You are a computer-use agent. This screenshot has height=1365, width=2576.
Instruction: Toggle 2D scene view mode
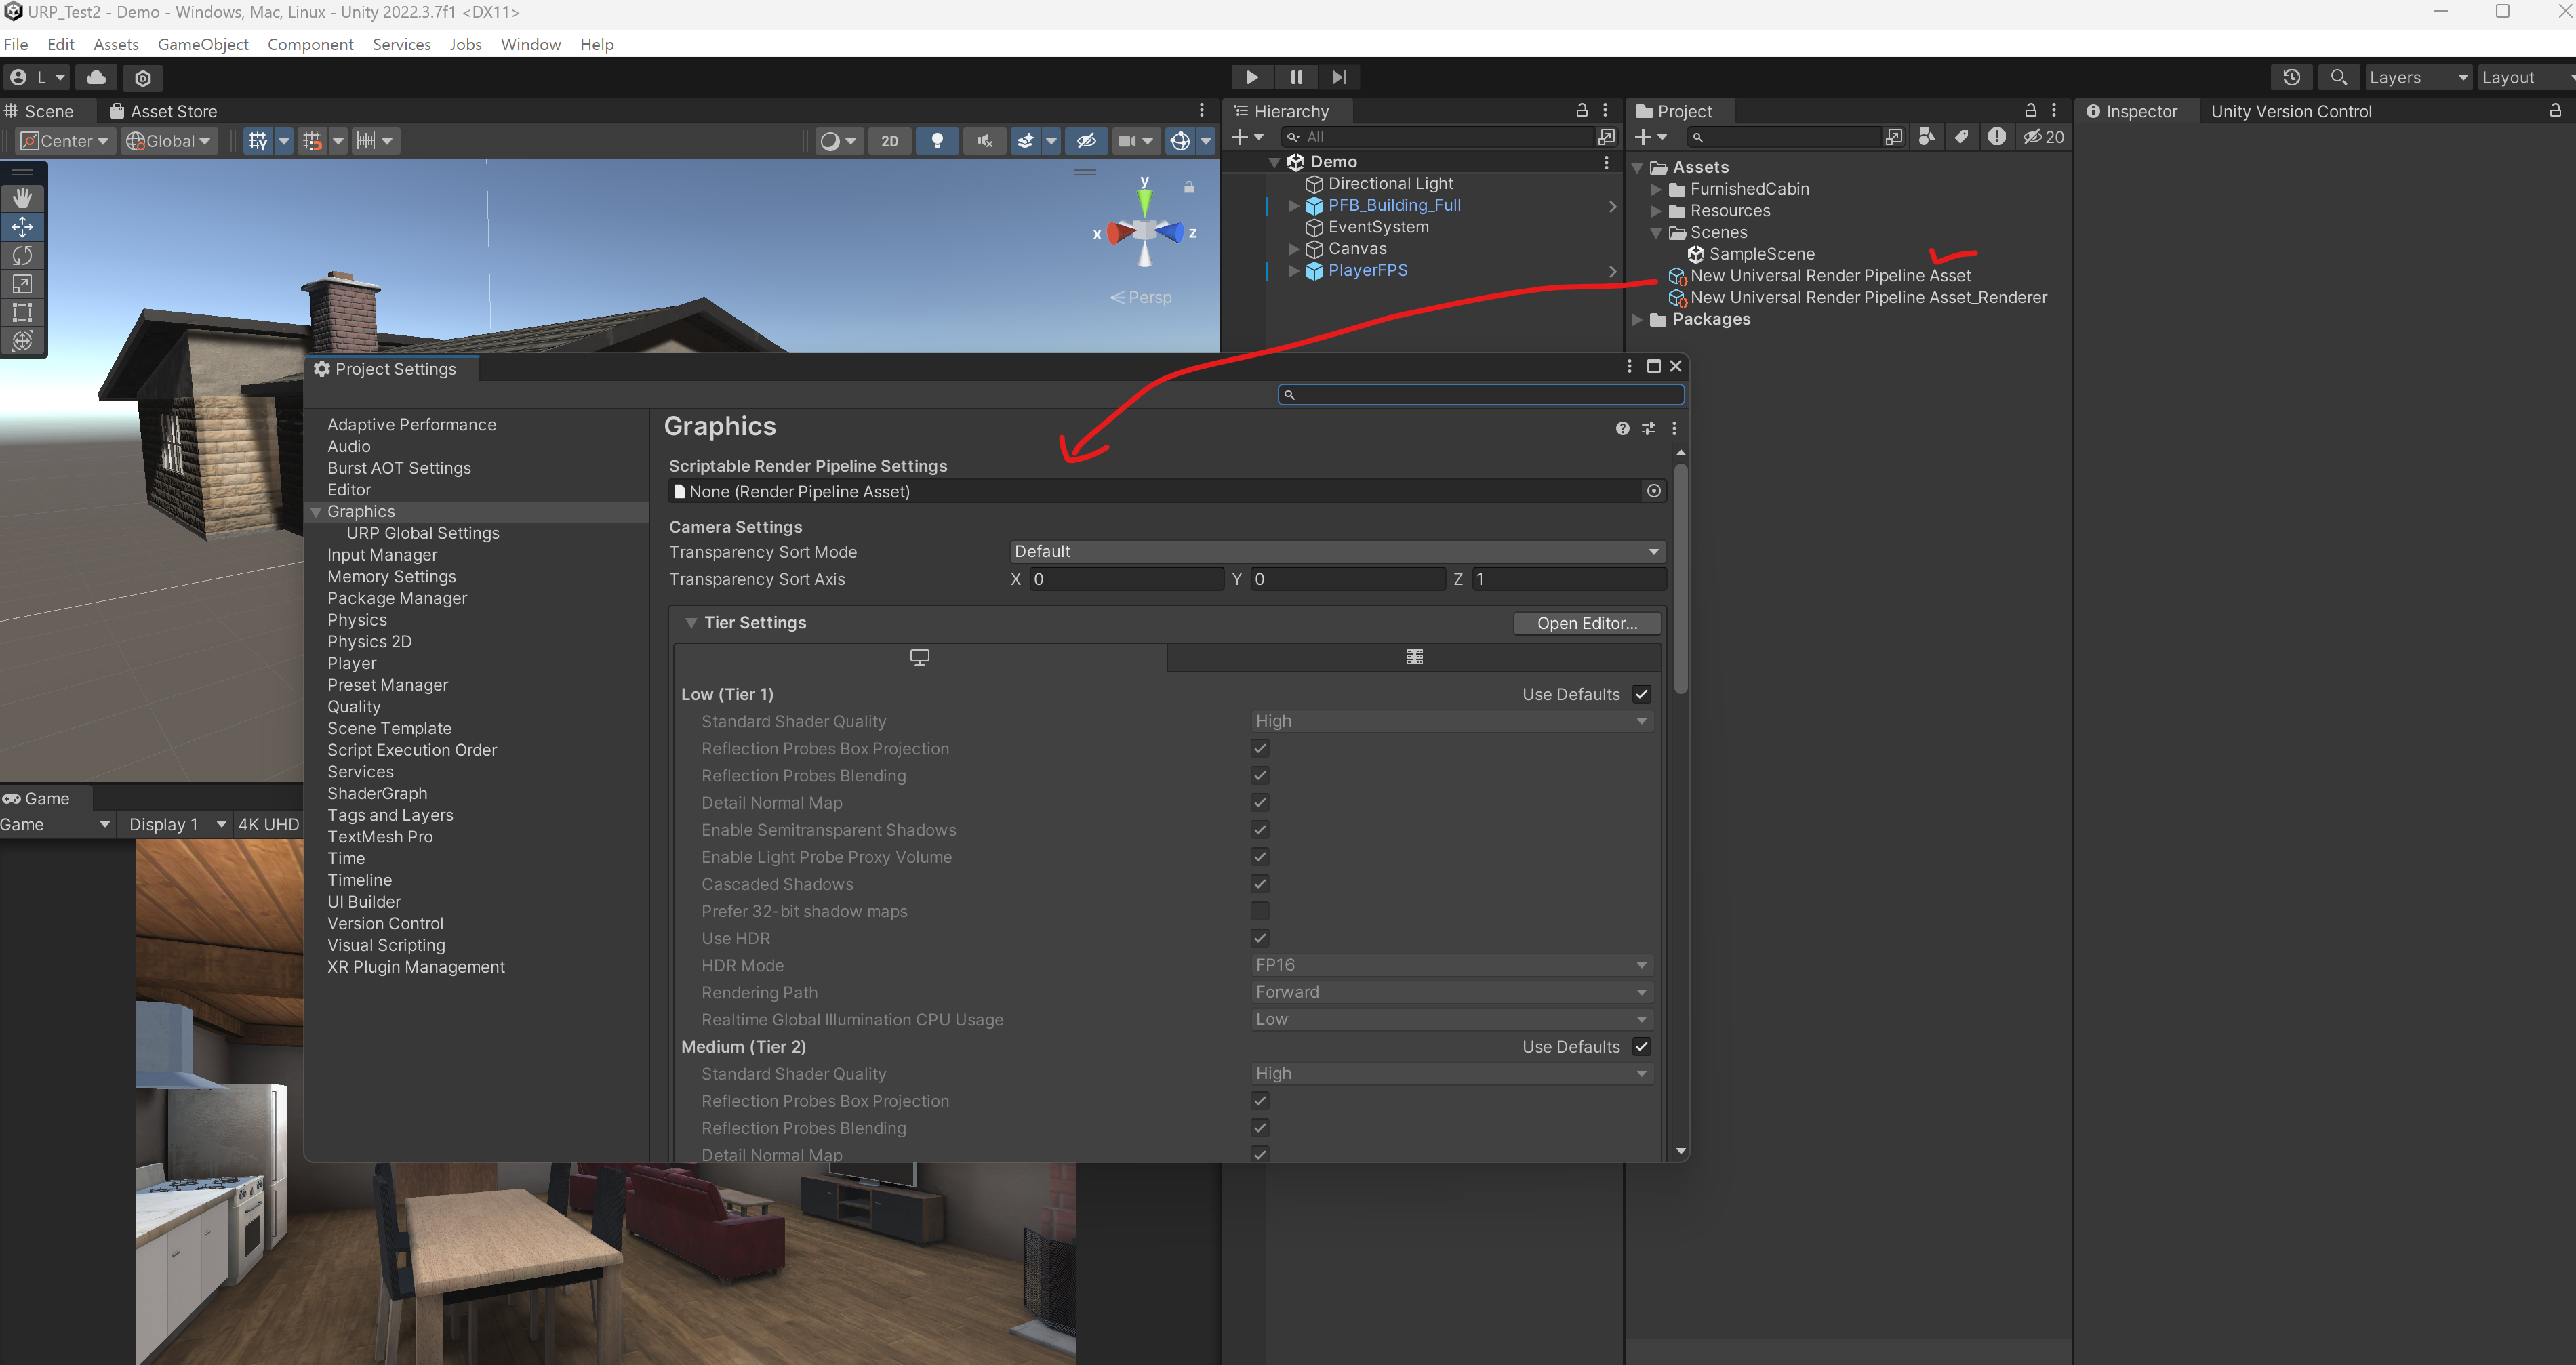[889, 141]
